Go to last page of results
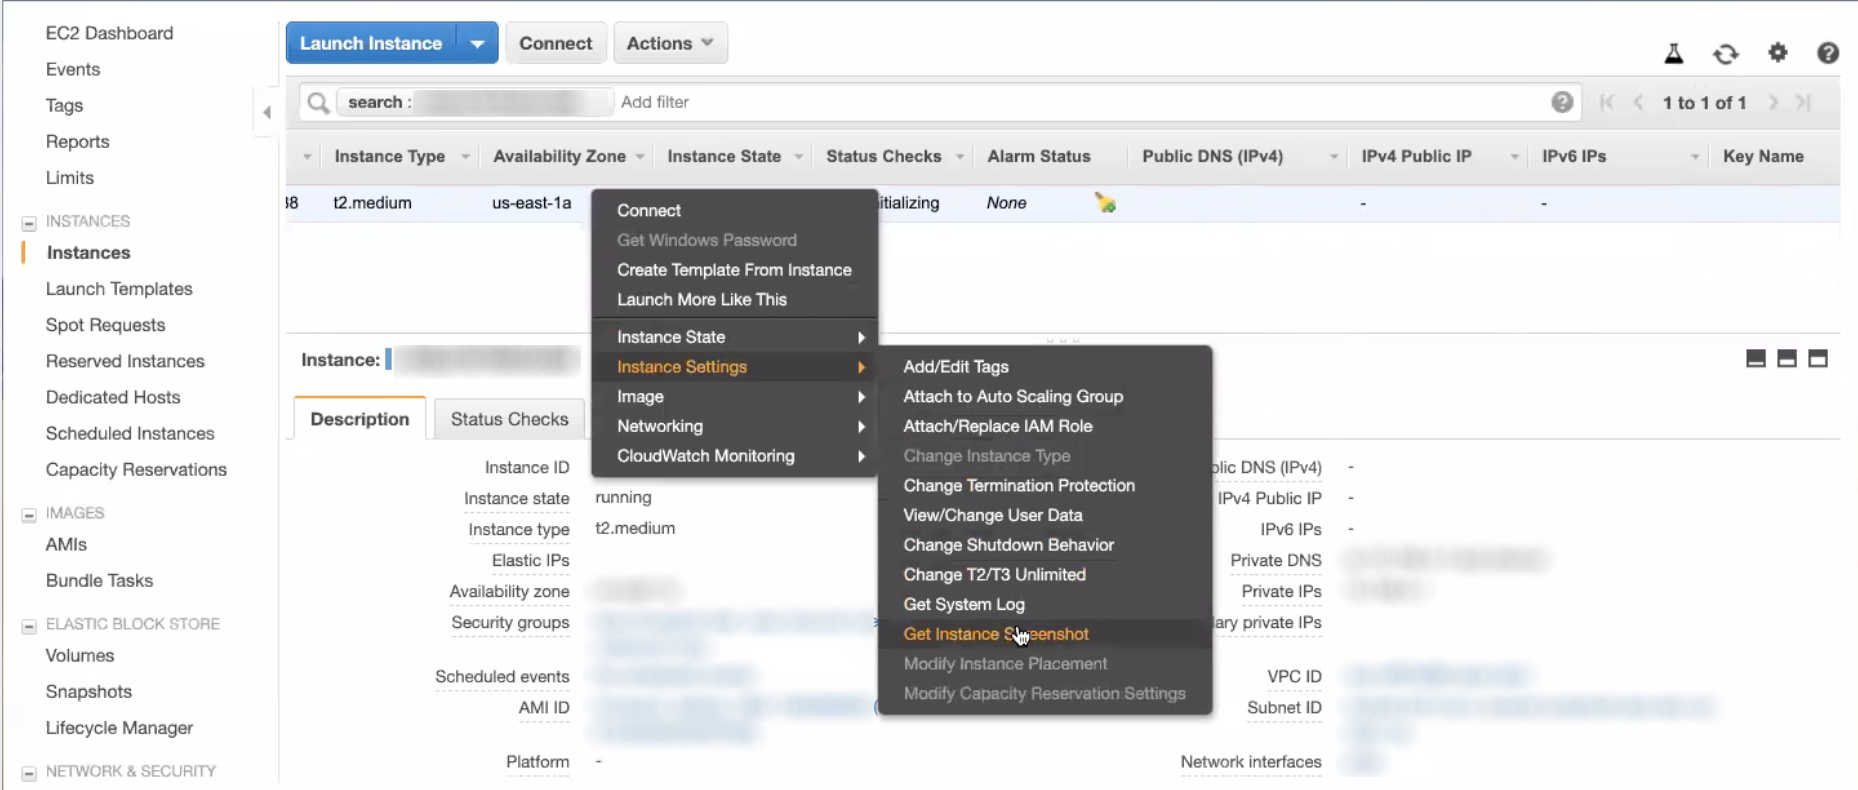The height and width of the screenshot is (790, 1858). tap(1803, 102)
